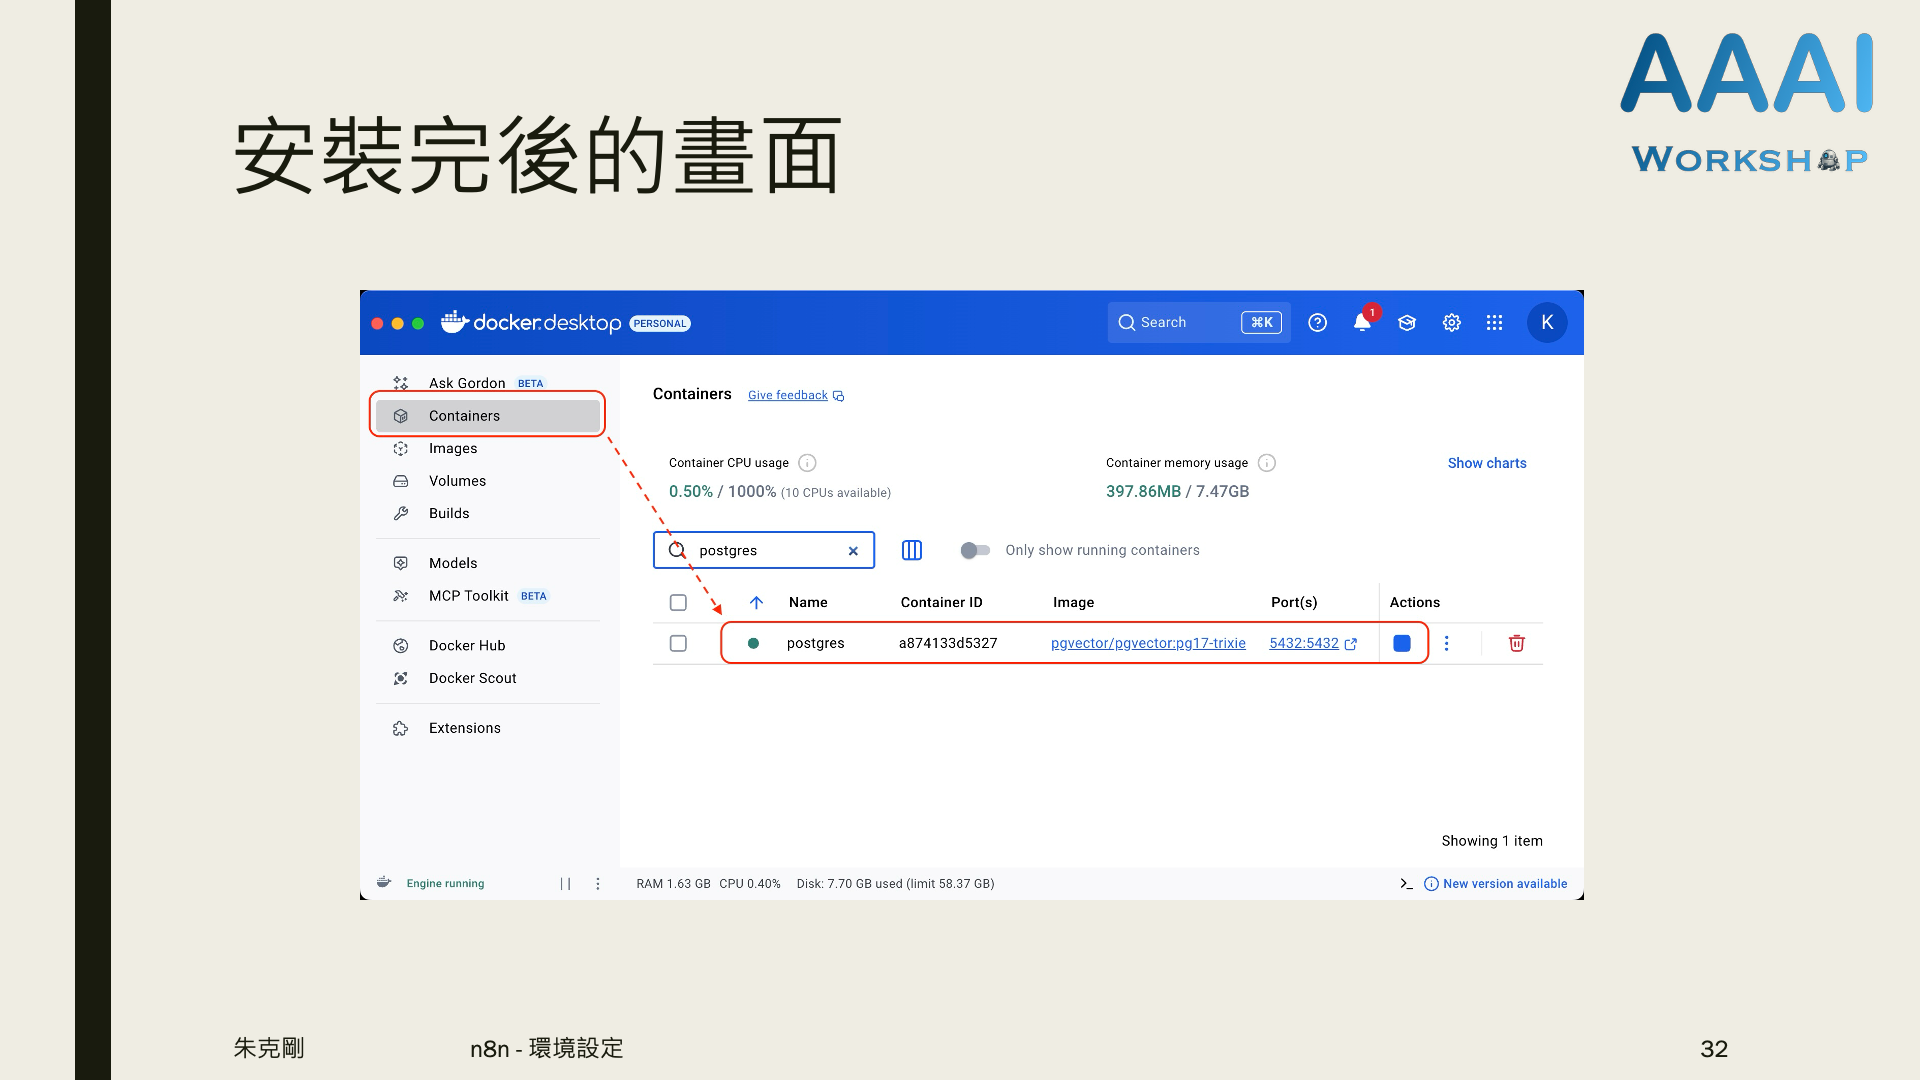Open notifications bell icon

[x=1361, y=322]
